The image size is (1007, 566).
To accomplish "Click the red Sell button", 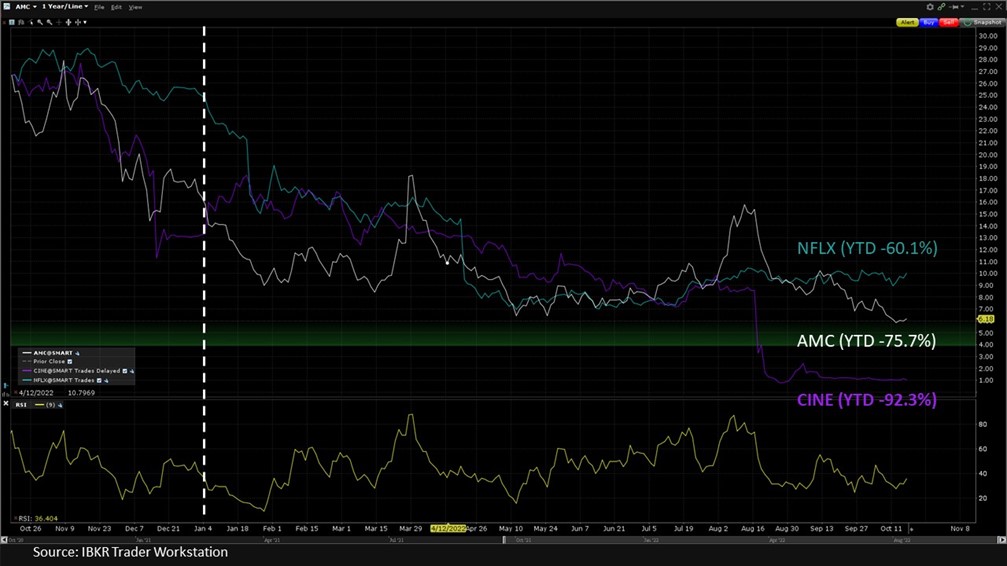I will (x=949, y=22).
